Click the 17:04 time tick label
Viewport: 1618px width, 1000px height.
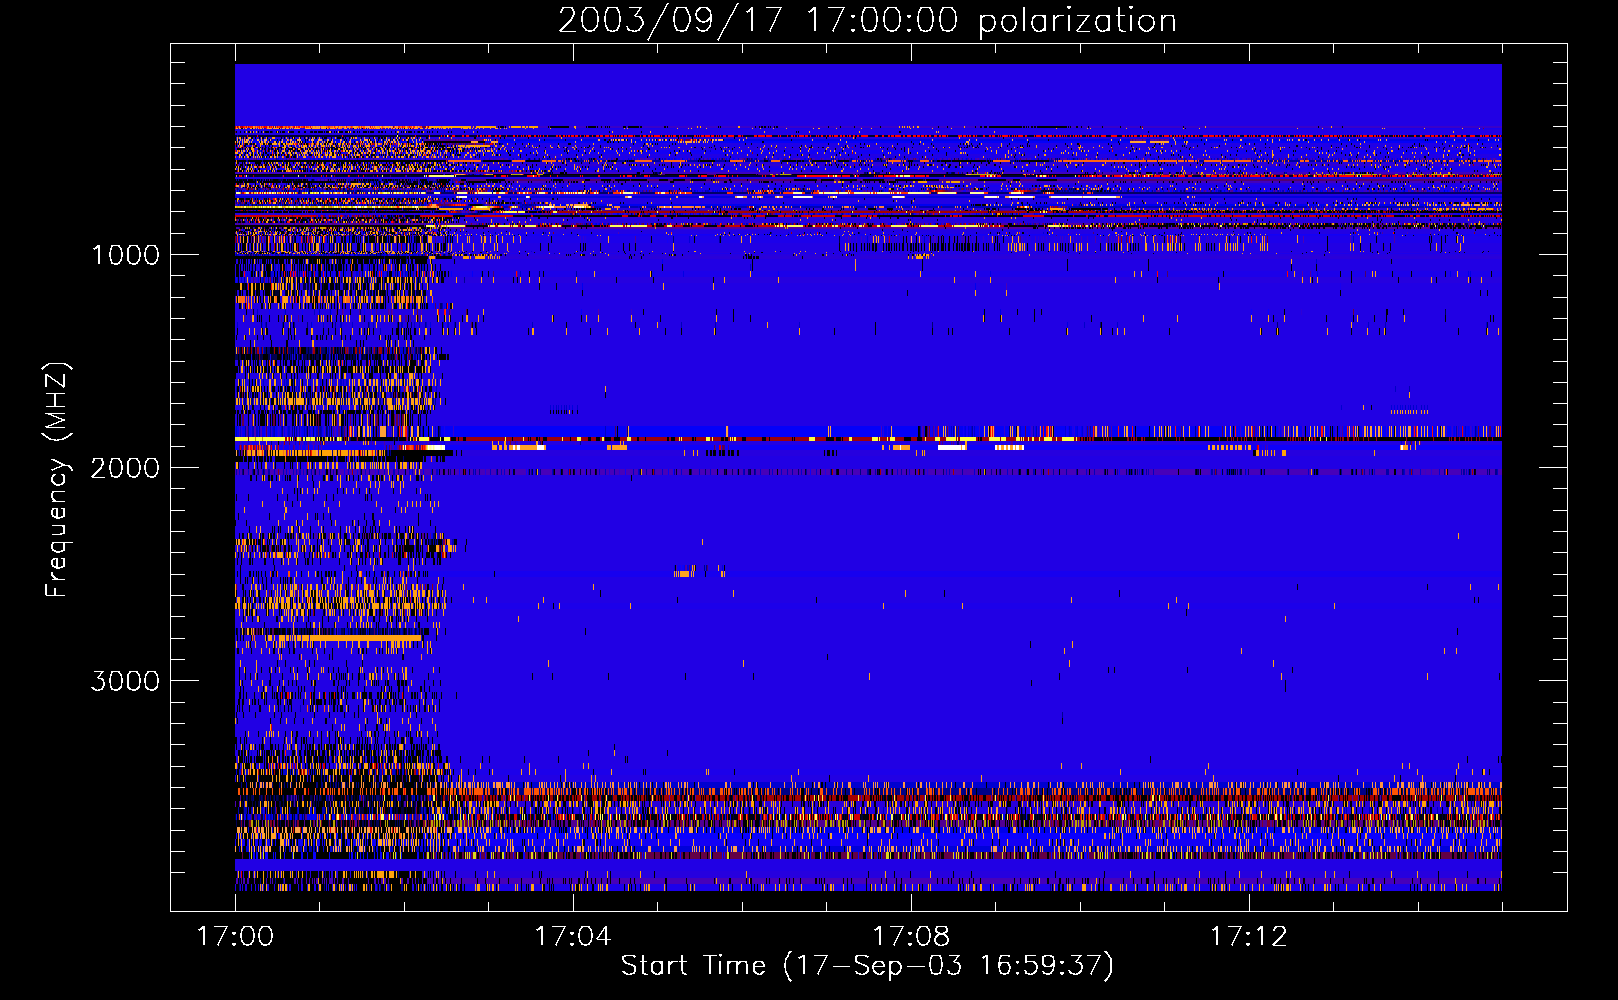pyautogui.click(x=572, y=937)
